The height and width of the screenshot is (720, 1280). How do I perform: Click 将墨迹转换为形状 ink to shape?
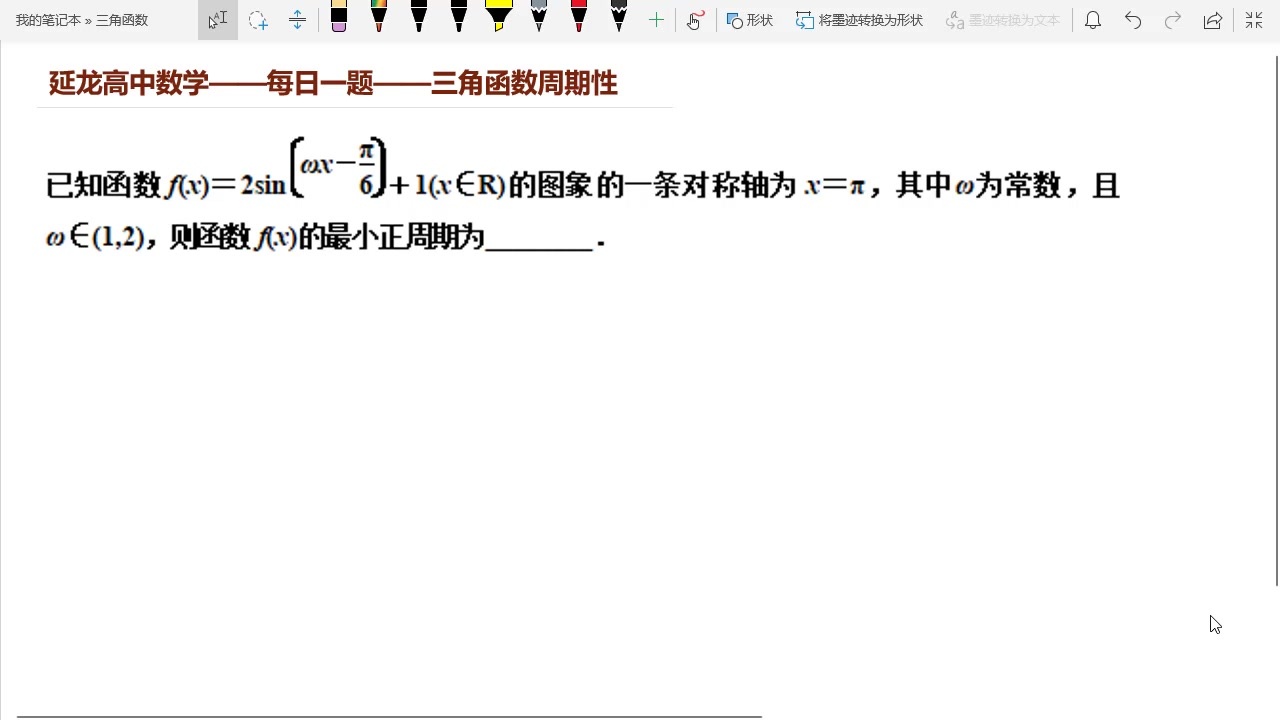coord(859,20)
